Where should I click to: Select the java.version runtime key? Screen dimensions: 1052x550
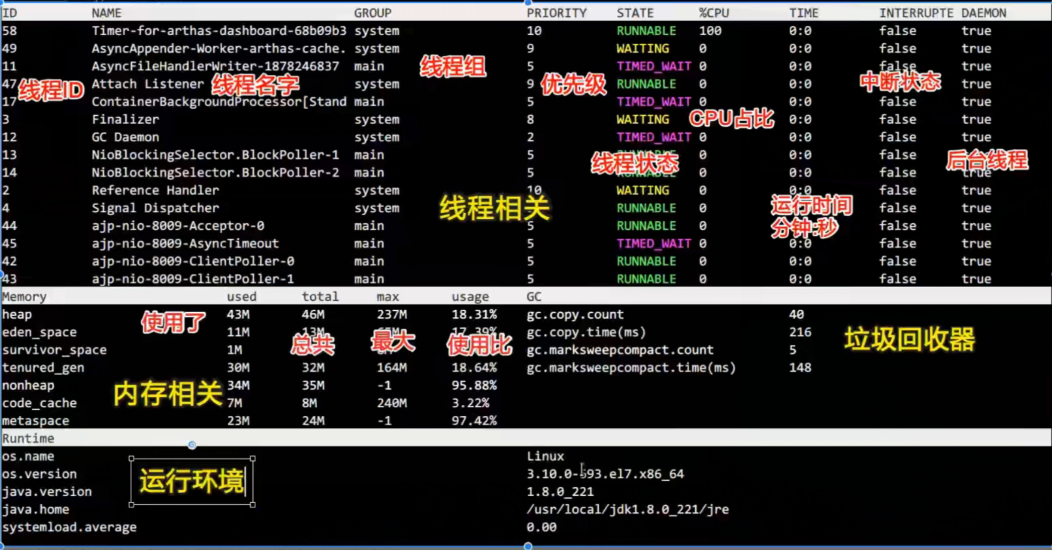pyautogui.click(x=47, y=492)
